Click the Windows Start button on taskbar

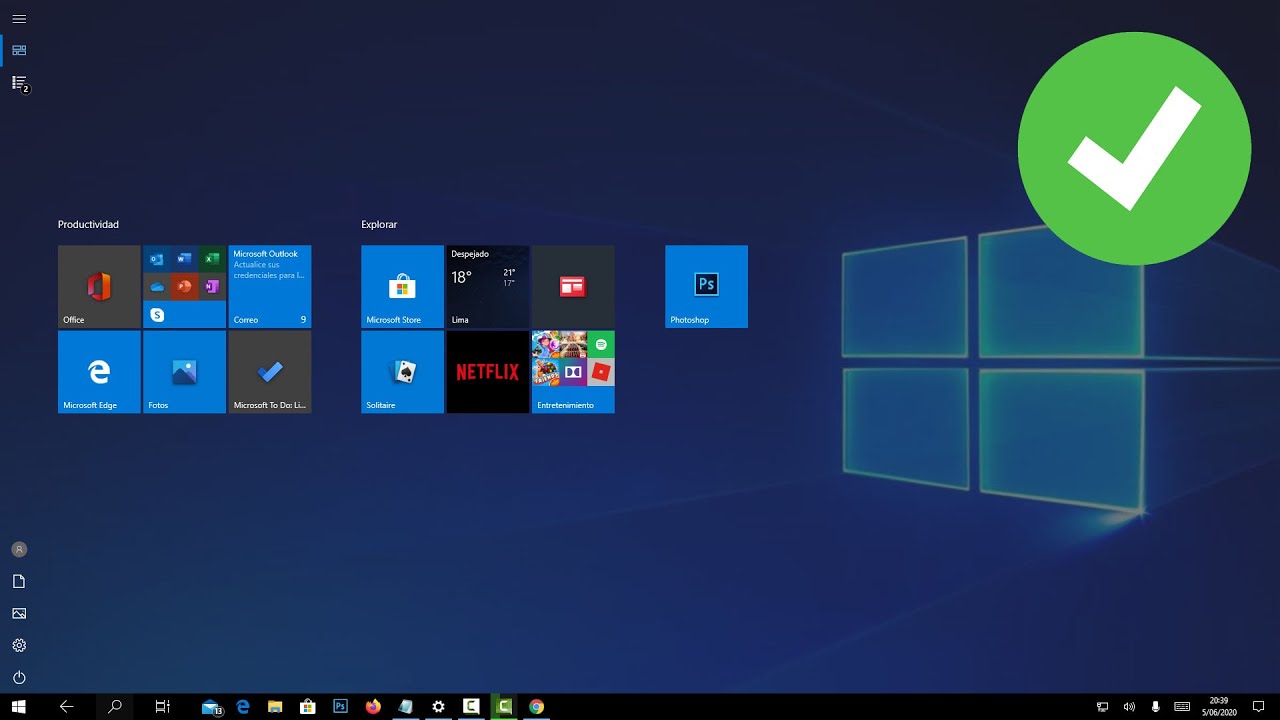pyautogui.click(x=19, y=707)
